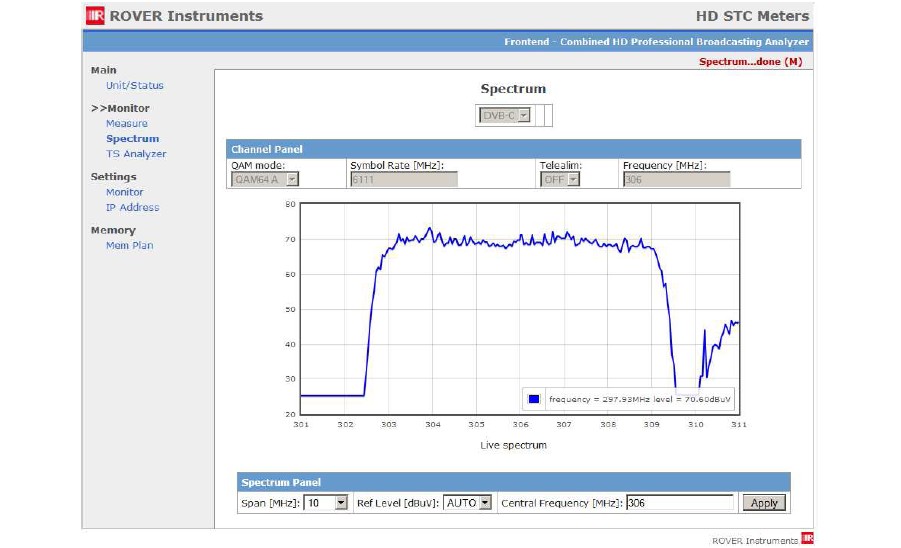This screenshot has width=901, height=548.
Task: Open the Ref Level AUTO dropdown
Action: click(467, 503)
